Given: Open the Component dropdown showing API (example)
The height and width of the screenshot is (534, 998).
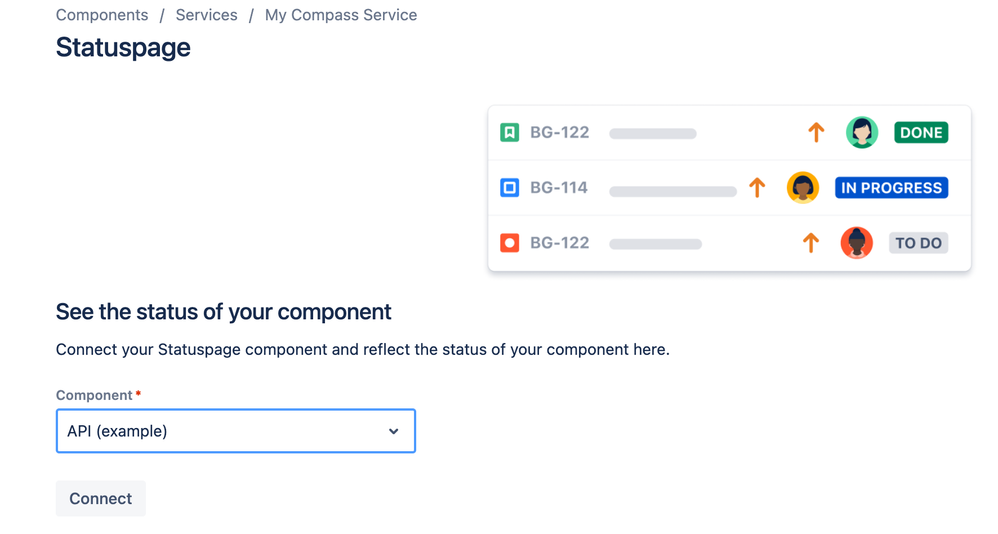Looking at the screenshot, I should tap(220, 431).
